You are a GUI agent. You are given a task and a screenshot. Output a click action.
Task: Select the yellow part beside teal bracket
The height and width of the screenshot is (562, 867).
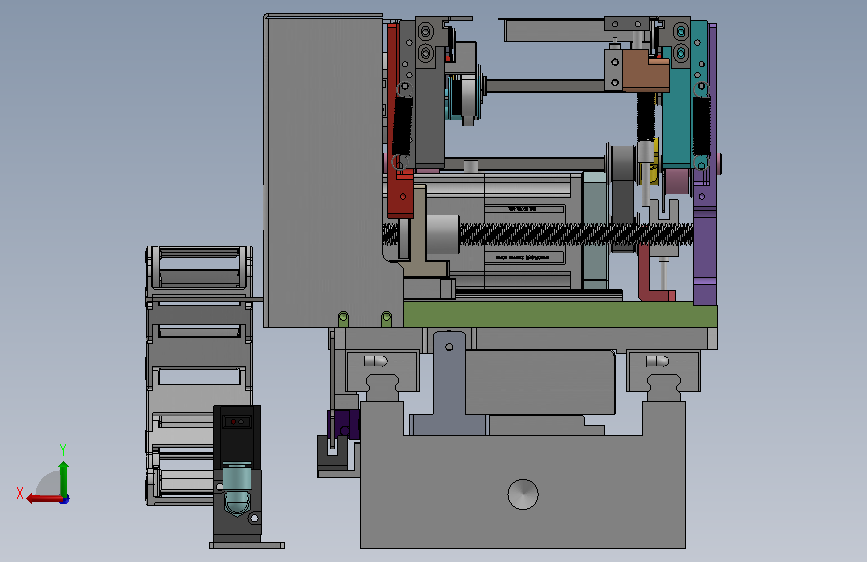653,162
